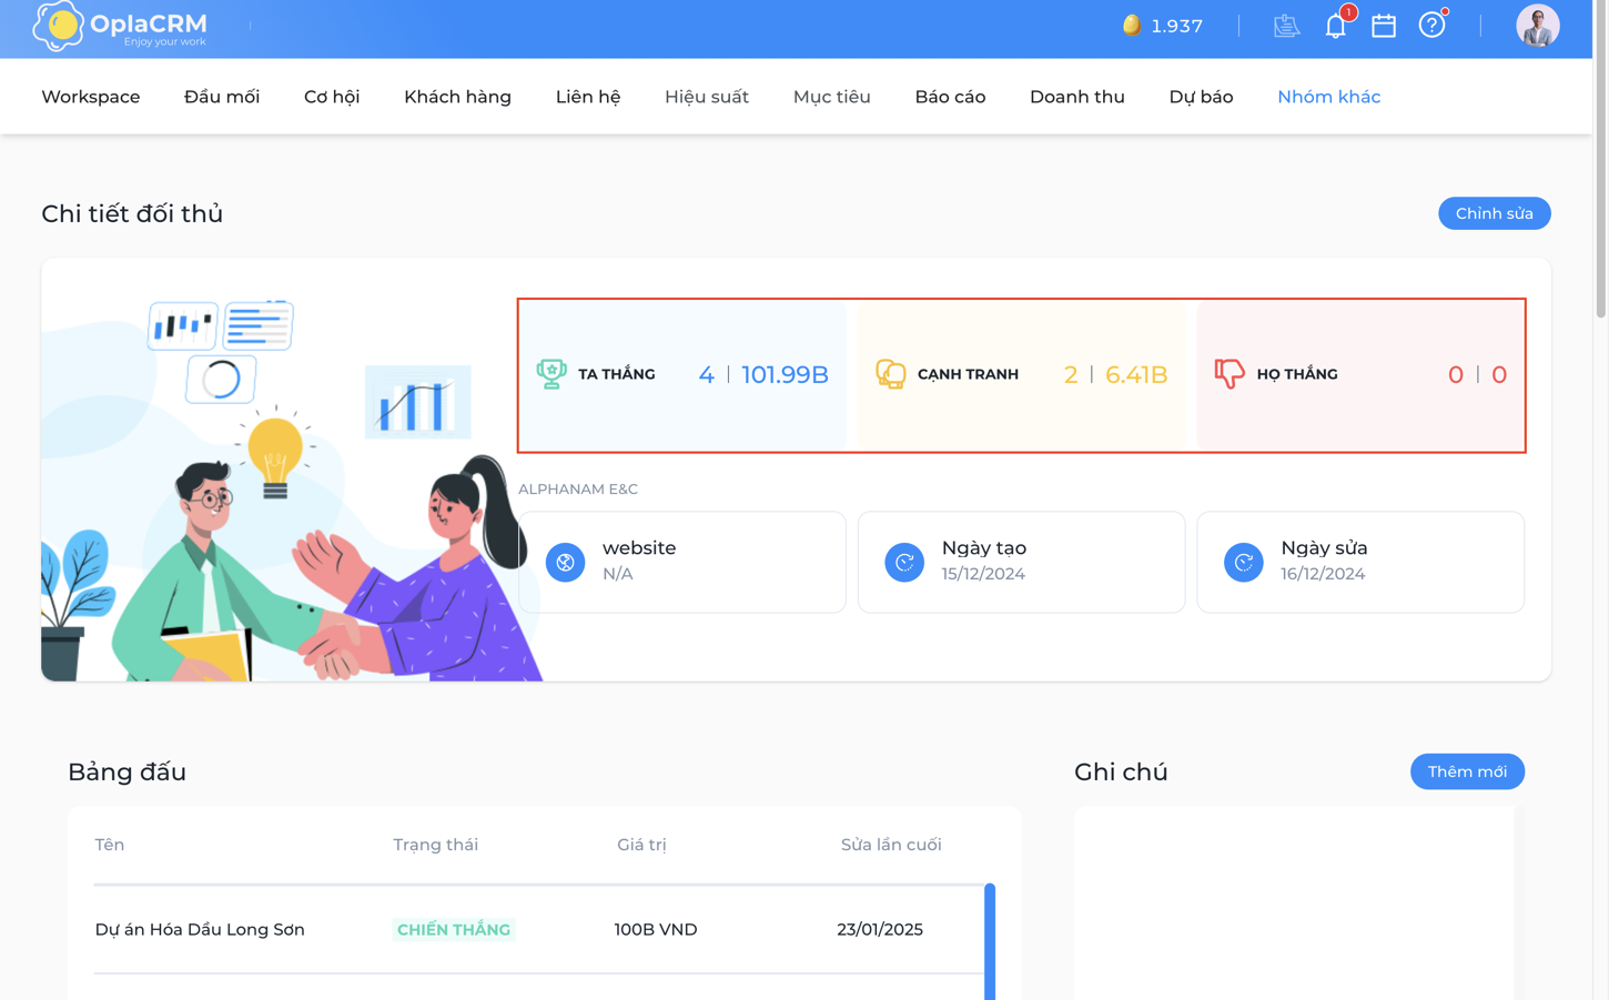Screen dimensions: 1610x1004
Task: Go to the Doanh thu tab
Action: (1077, 97)
